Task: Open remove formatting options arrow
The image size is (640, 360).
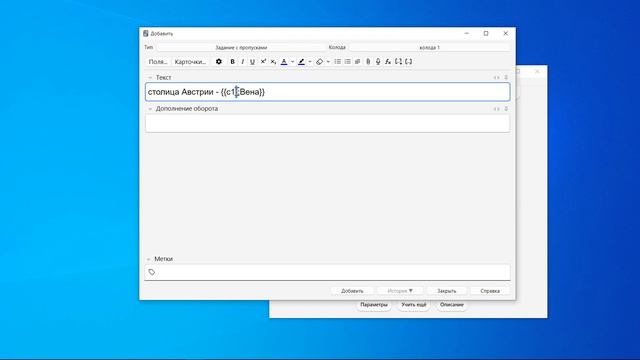Action: click(x=328, y=62)
